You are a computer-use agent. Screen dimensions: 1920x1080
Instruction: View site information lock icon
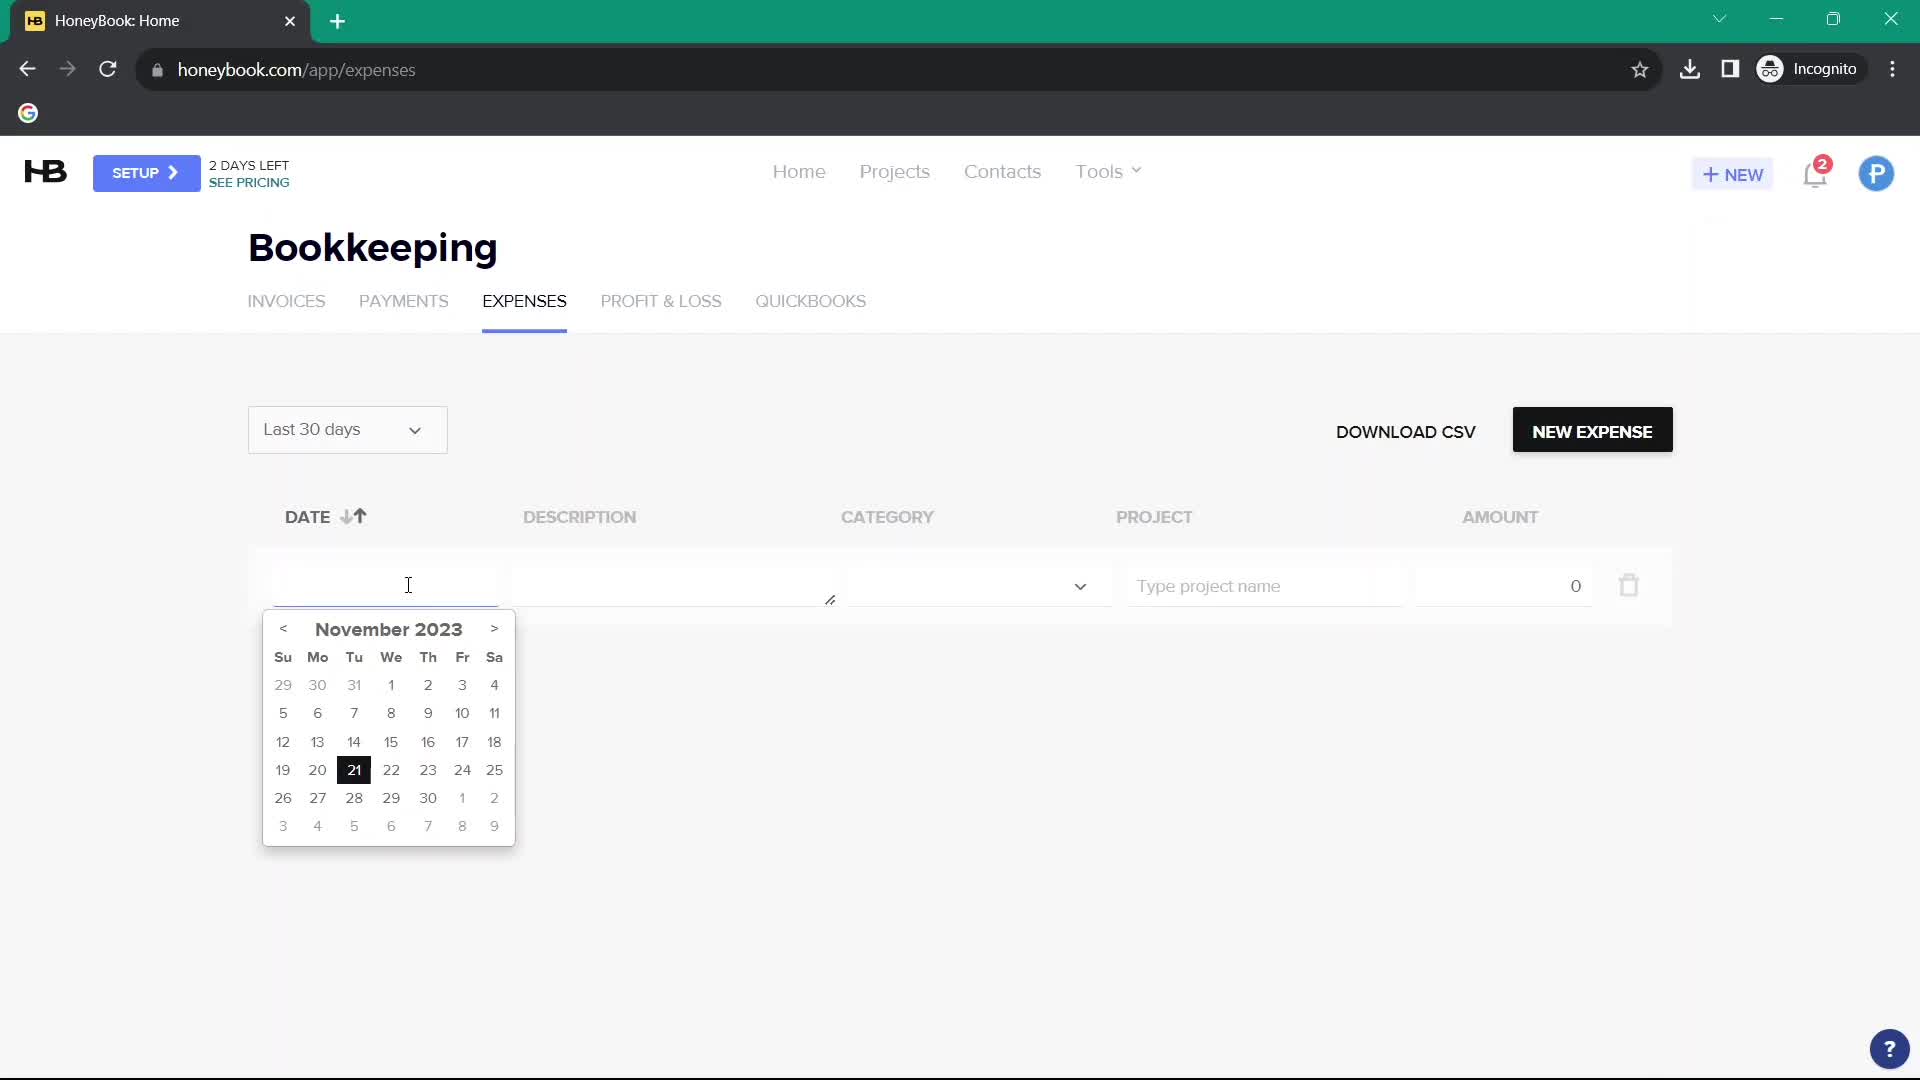coord(157,70)
